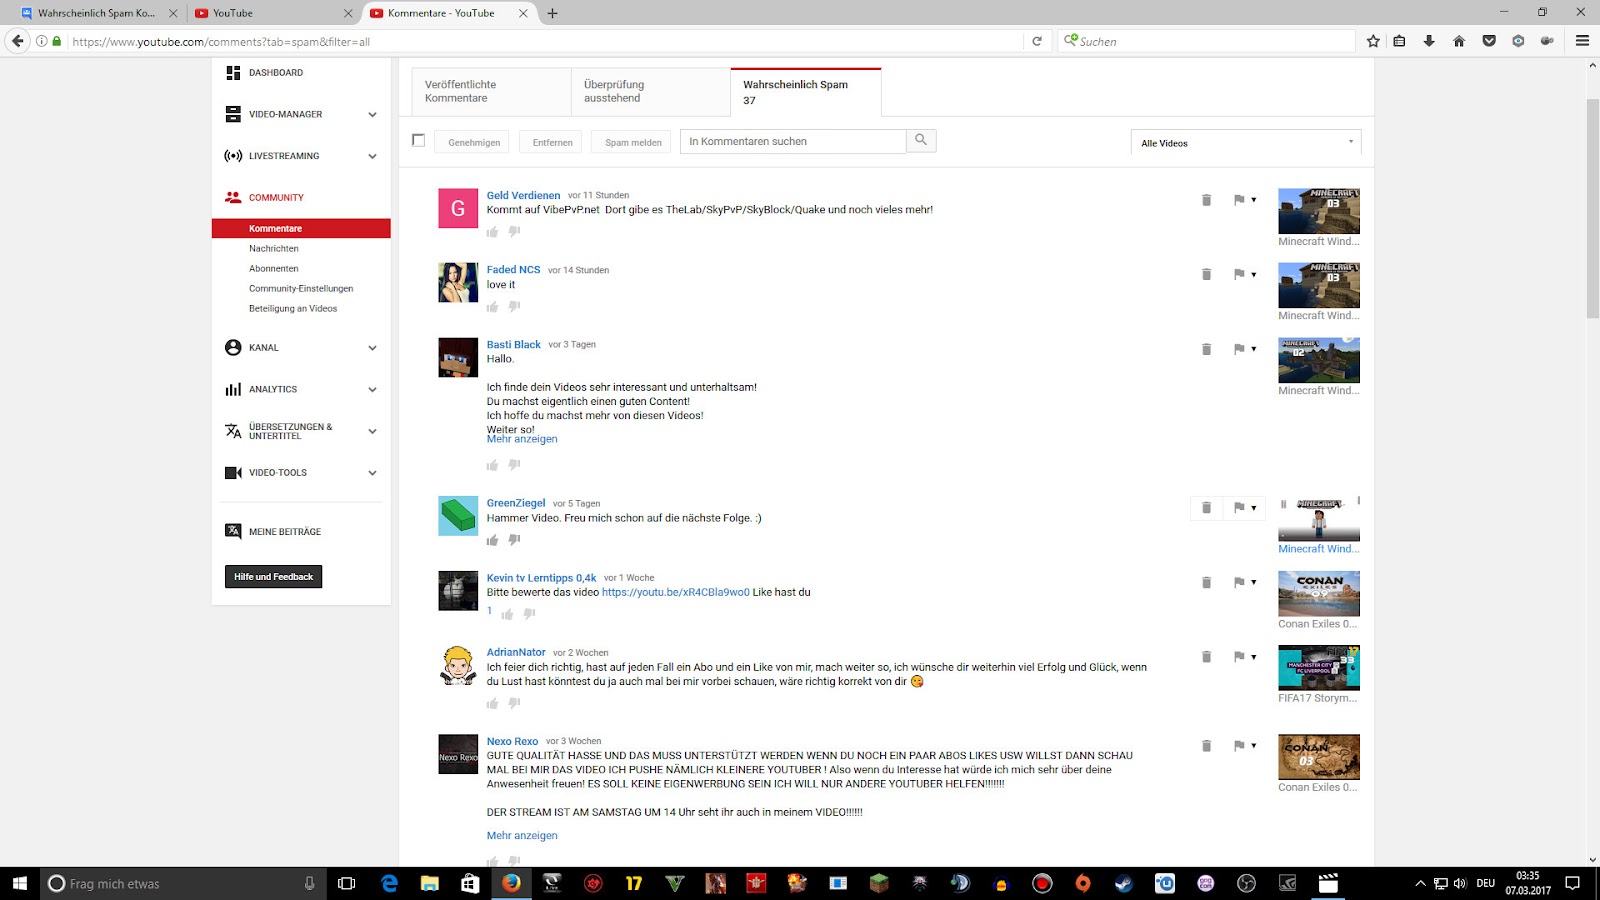Image resolution: width=1600 pixels, height=900 pixels.
Task: Like the Geld Verdienen comment
Action: tap(492, 232)
